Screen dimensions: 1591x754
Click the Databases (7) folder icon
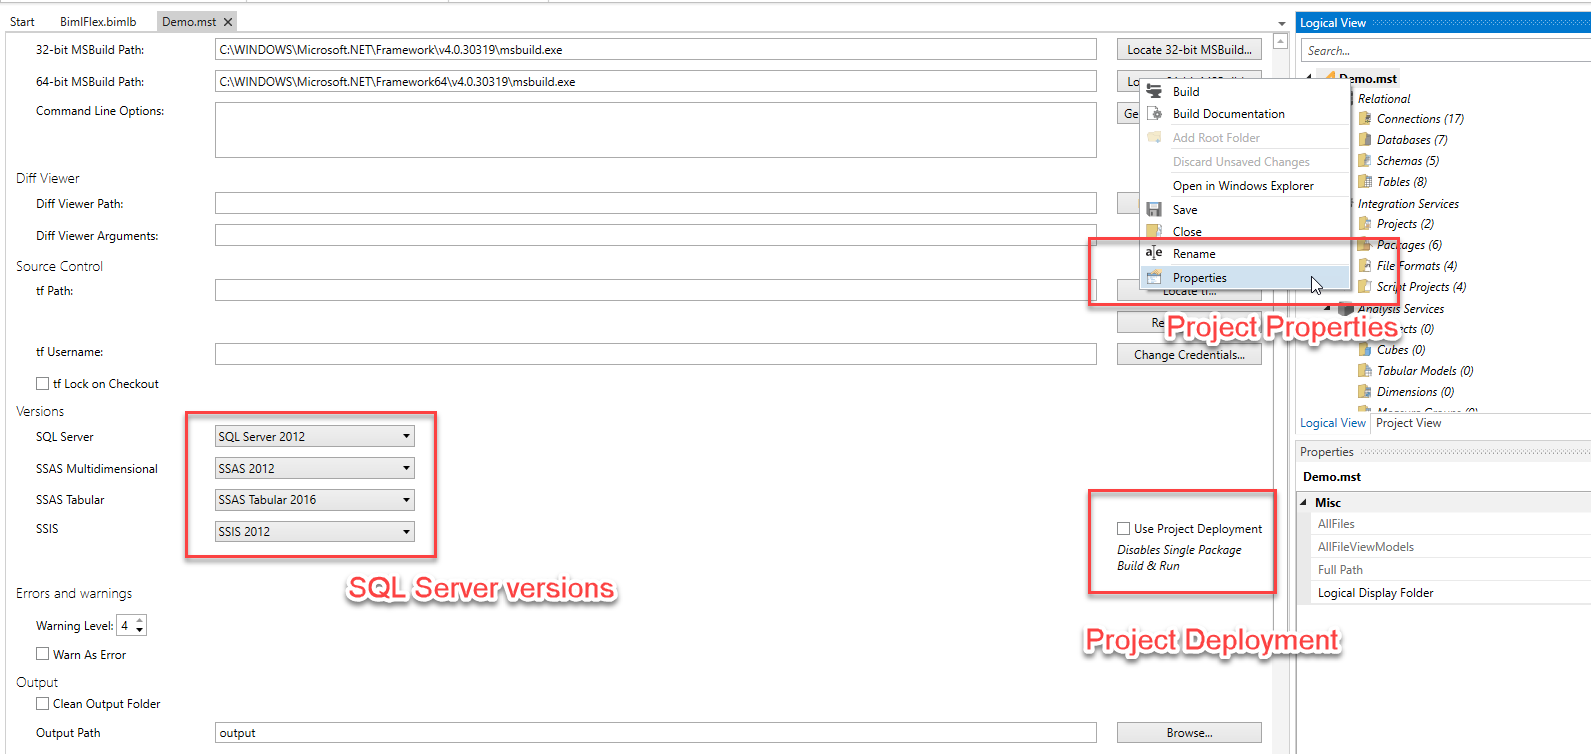click(x=1365, y=139)
